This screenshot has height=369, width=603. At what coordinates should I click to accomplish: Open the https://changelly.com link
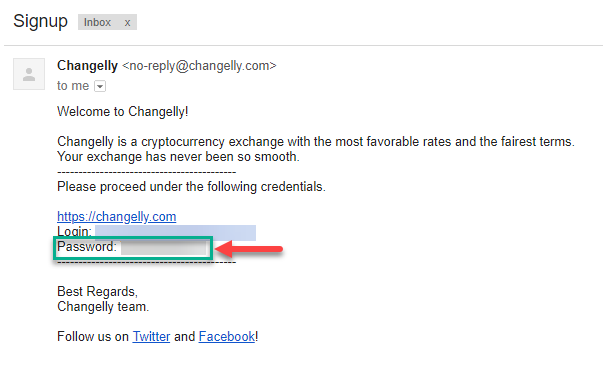(117, 217)
